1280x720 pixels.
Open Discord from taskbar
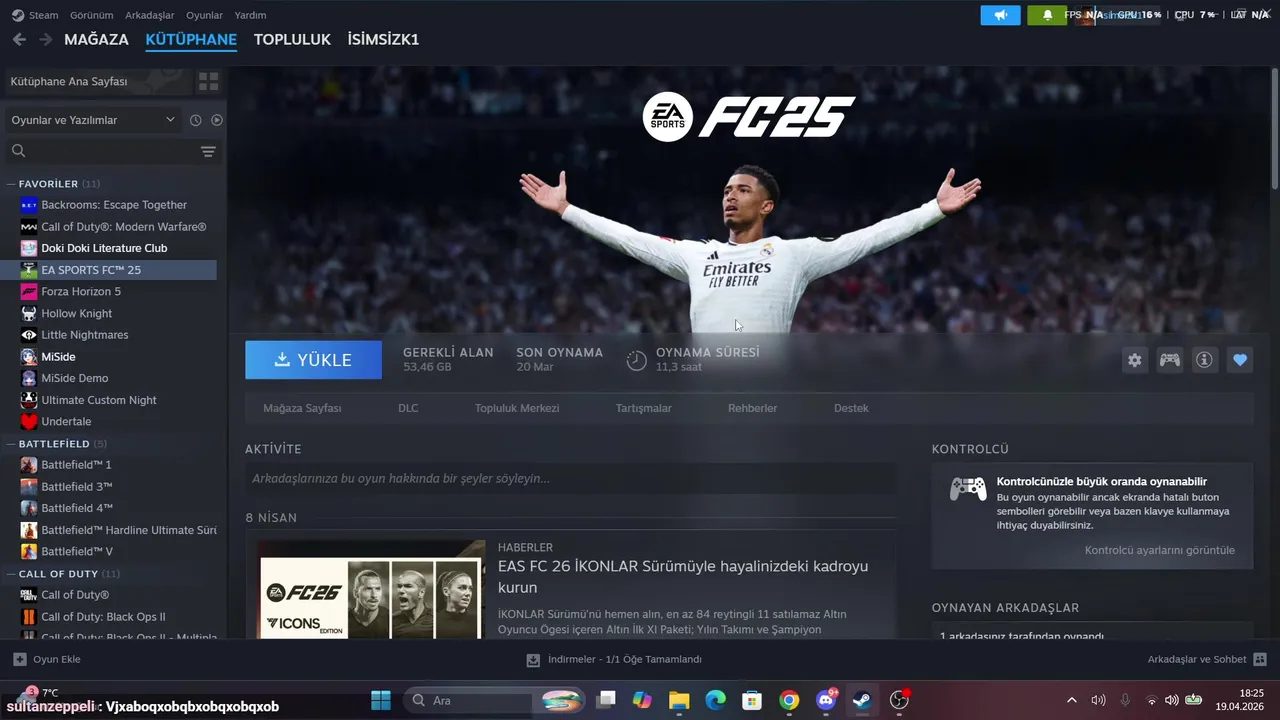pyautogui.click(x=826, y=700)
